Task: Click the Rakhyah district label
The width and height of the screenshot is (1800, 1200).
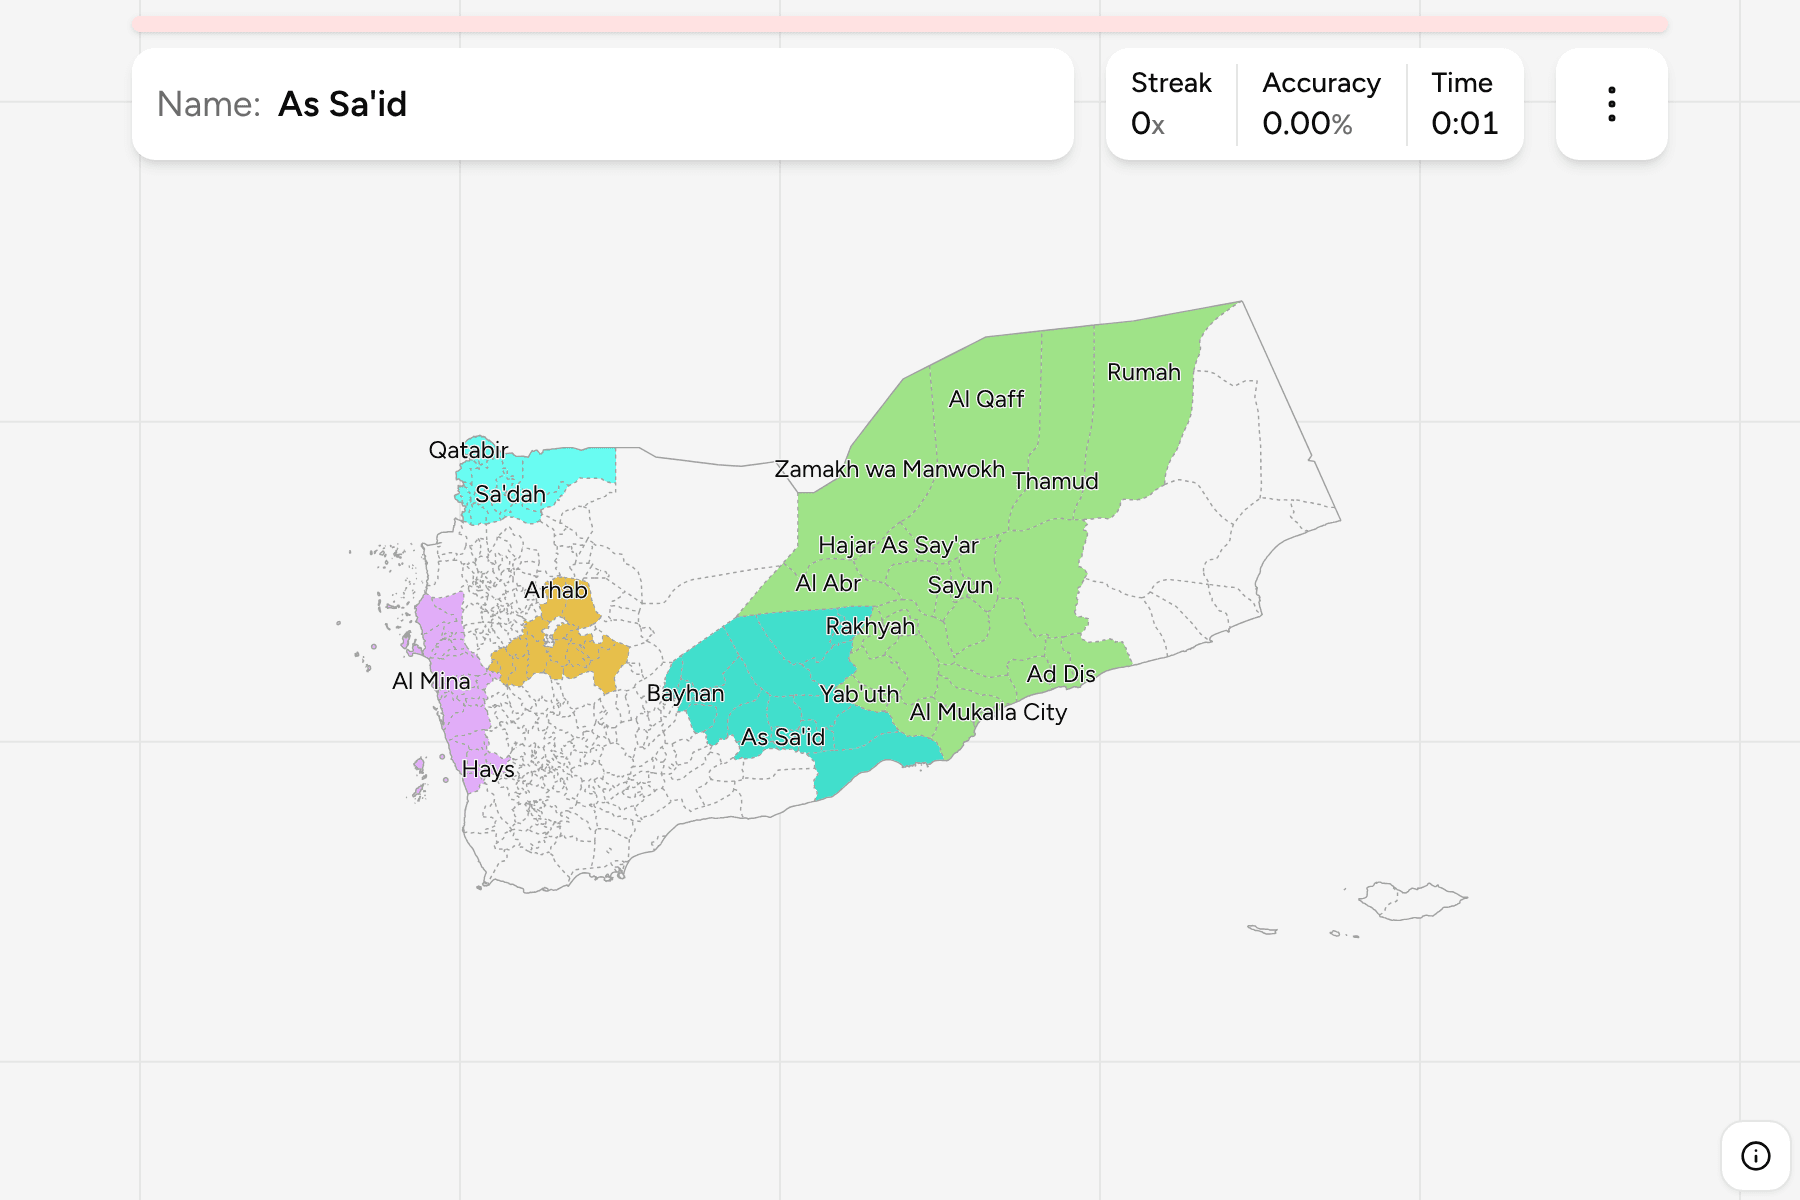Action: pos(870,627)
